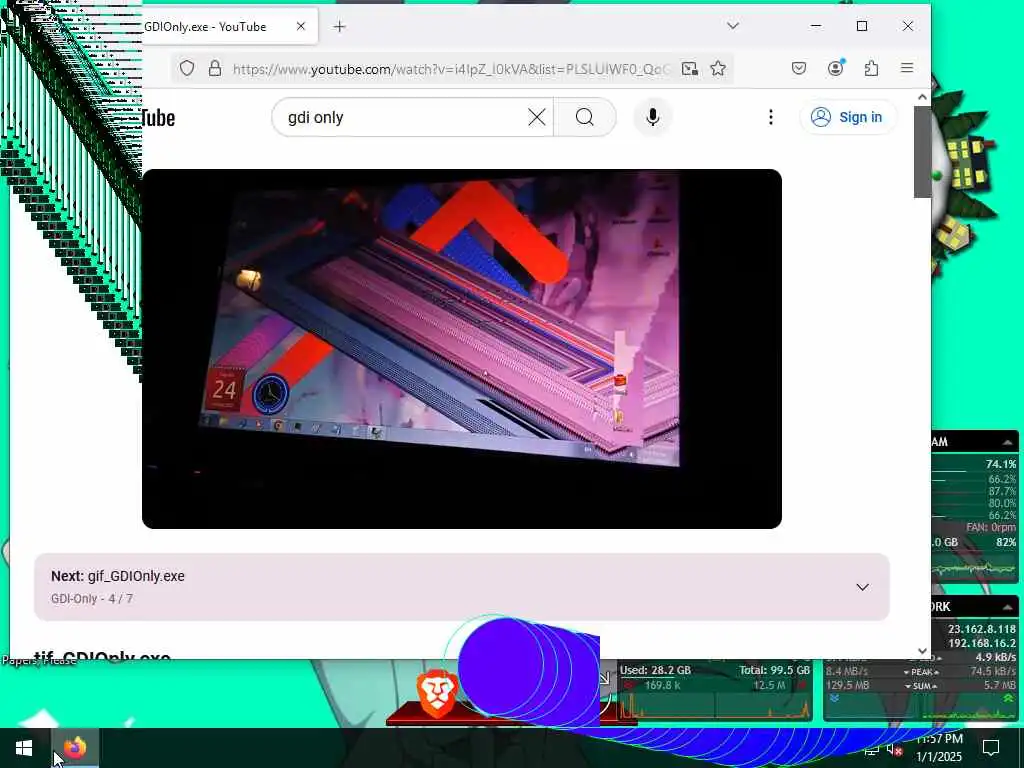Open YouTube settings three-dot menu
1024x768 pixels.
(x=771, y=118)
